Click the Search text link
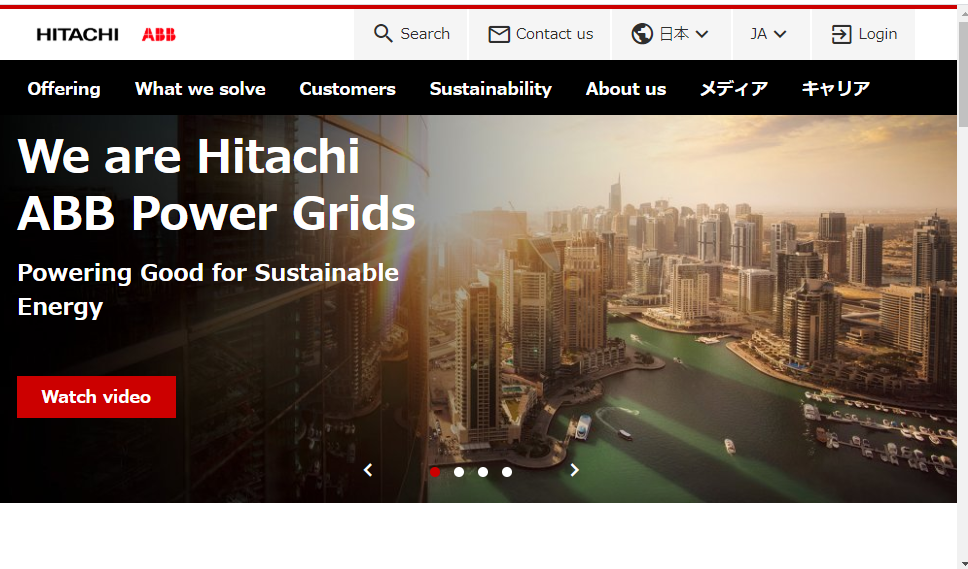Screen dimensions: 968x569 click(x=425, y=34)
